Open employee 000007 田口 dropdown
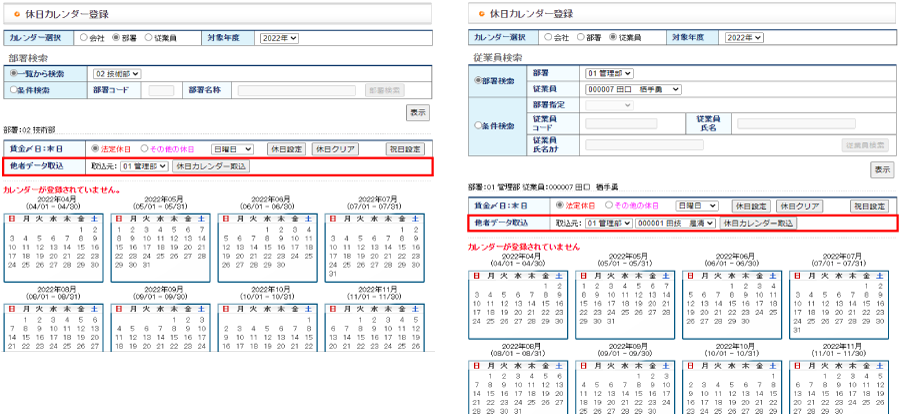 [633, 90]
